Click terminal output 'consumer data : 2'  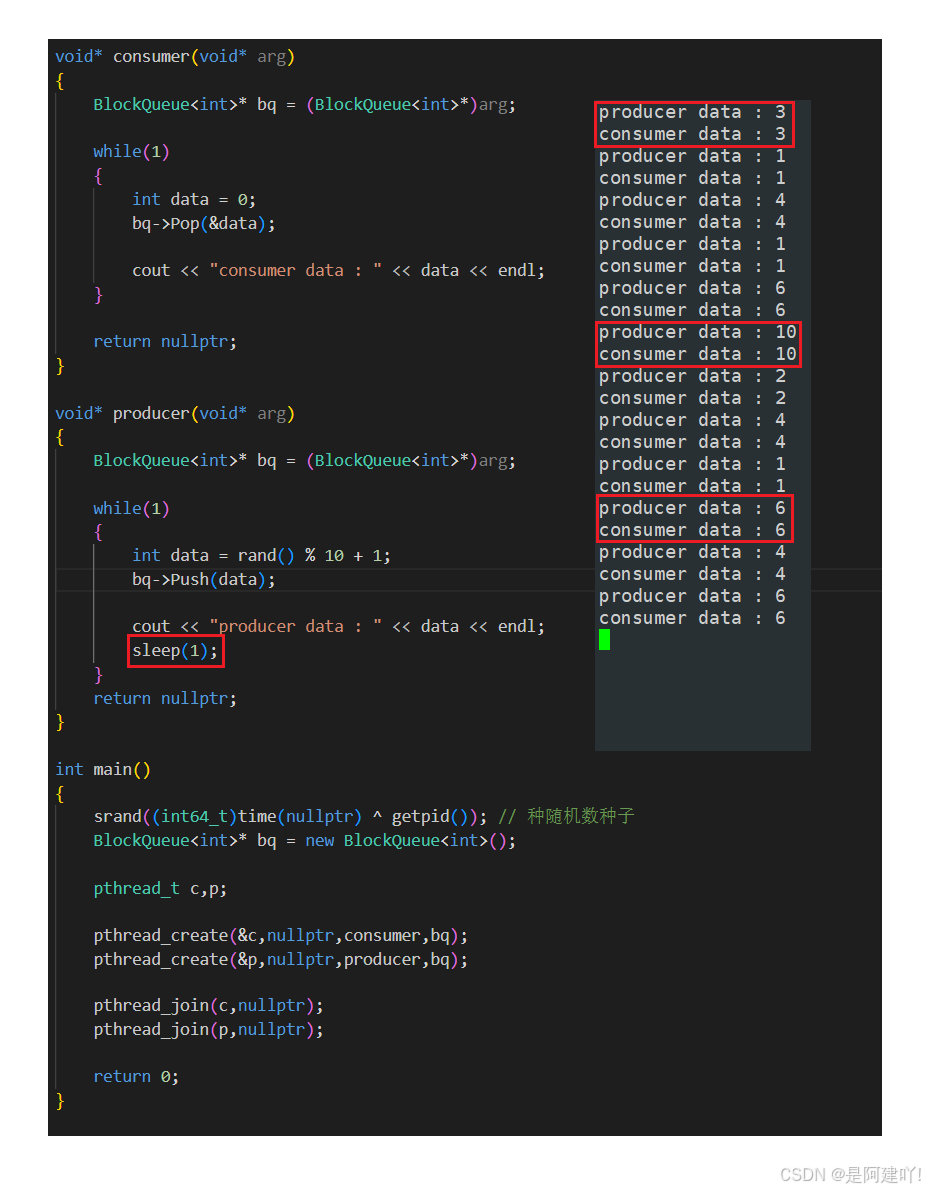click(692, 398)
